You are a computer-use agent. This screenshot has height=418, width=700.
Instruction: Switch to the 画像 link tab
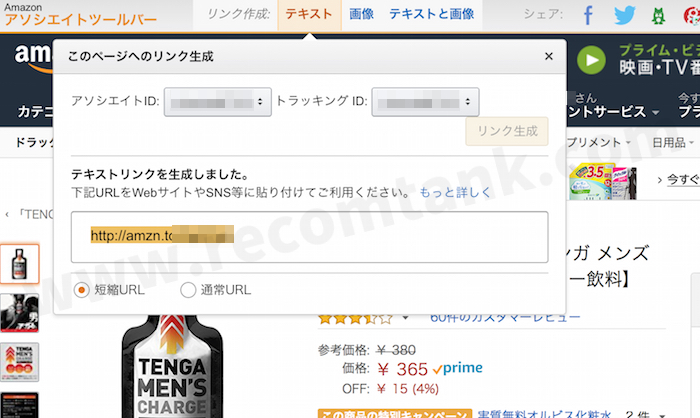(x=361, y=14)
